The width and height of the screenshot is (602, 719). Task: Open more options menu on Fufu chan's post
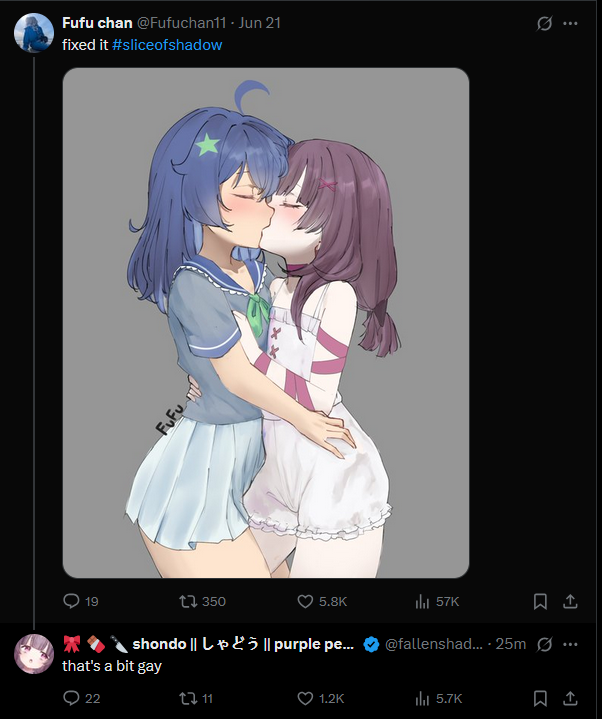point(570,23)
